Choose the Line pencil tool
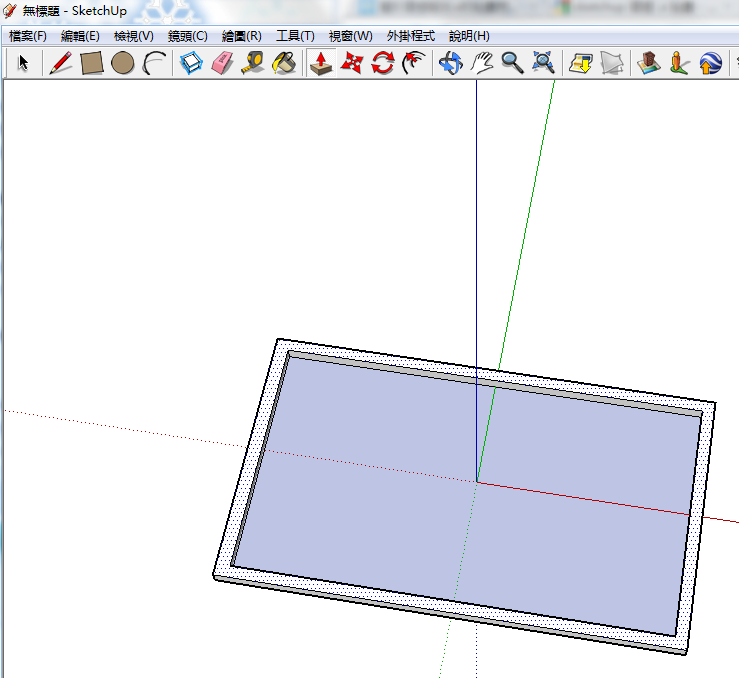Image resolution: width=739 pixels, height=678 pixels. (61, 63)
